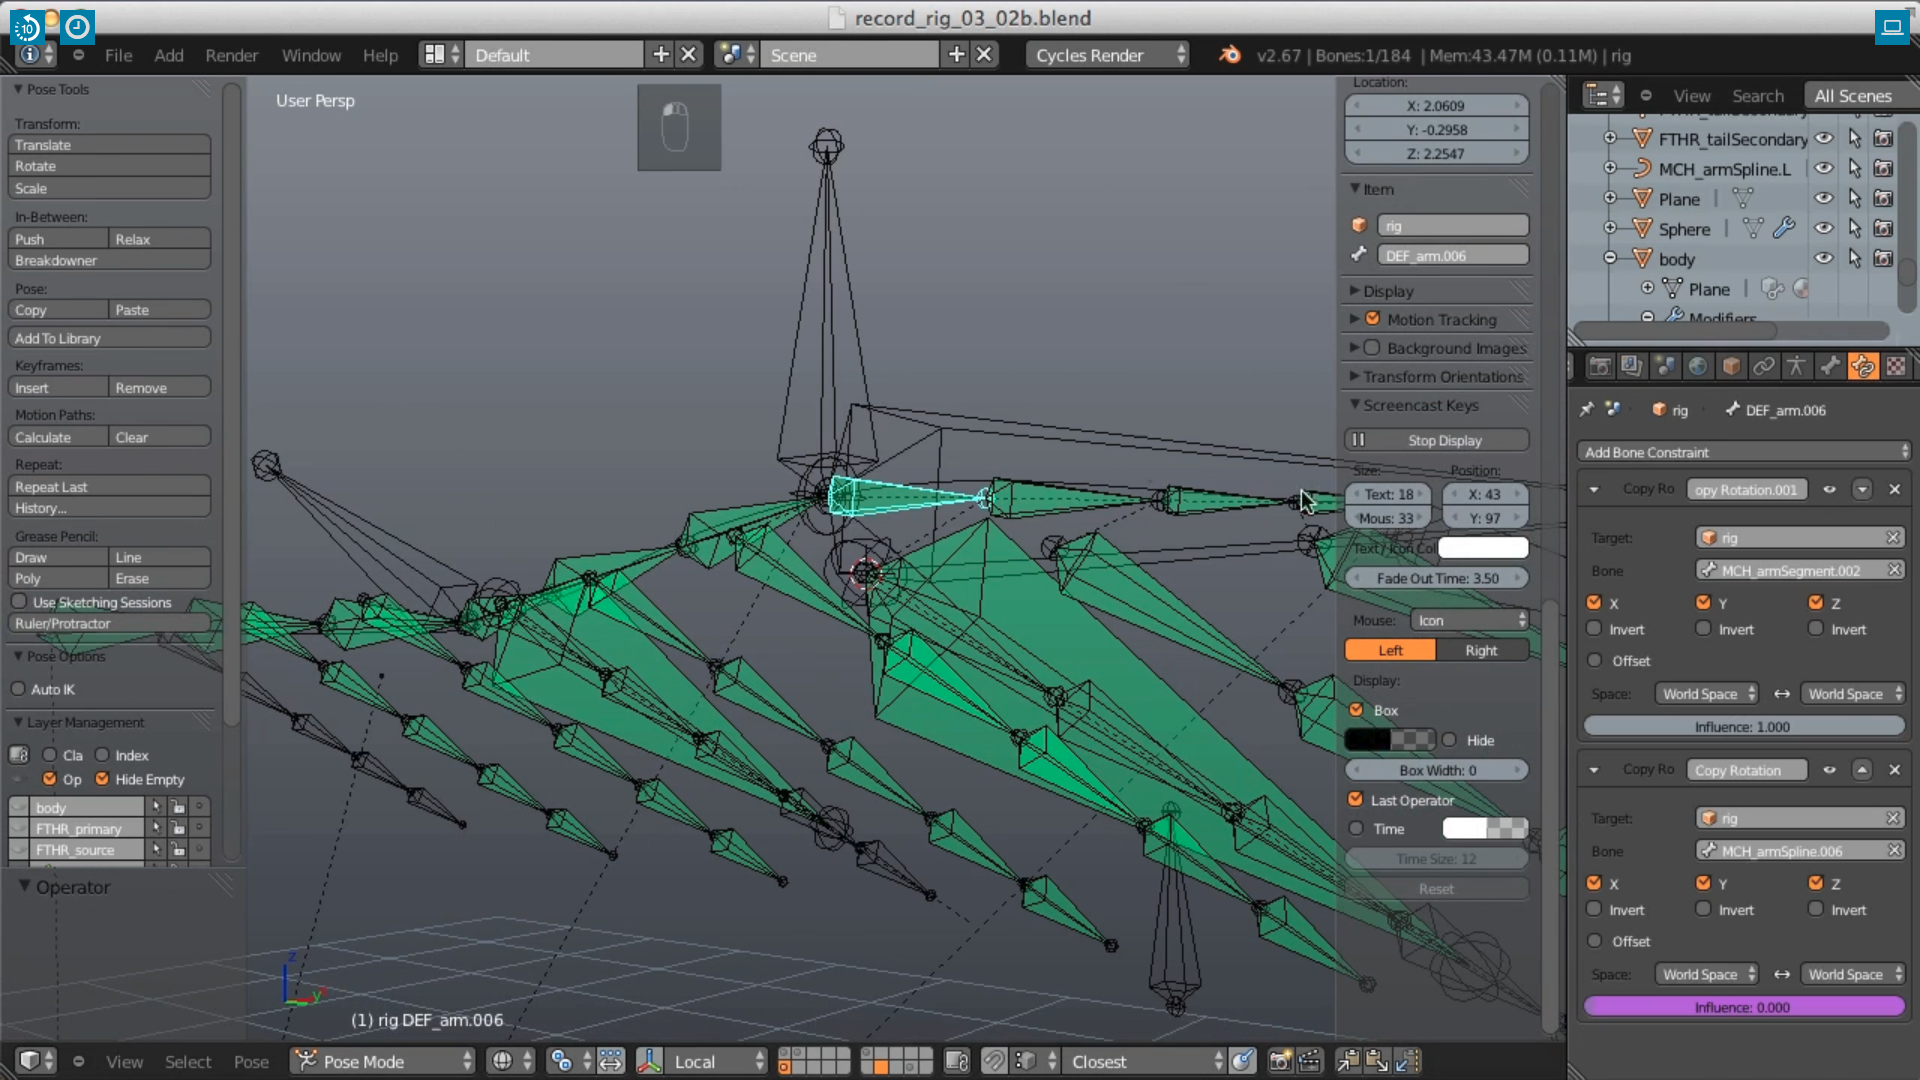Image resolution: width=1920 pixels, height=1080 pixels.
Task: Click the Breakdowner button in Pose Tools
Action: click(108, 261)
